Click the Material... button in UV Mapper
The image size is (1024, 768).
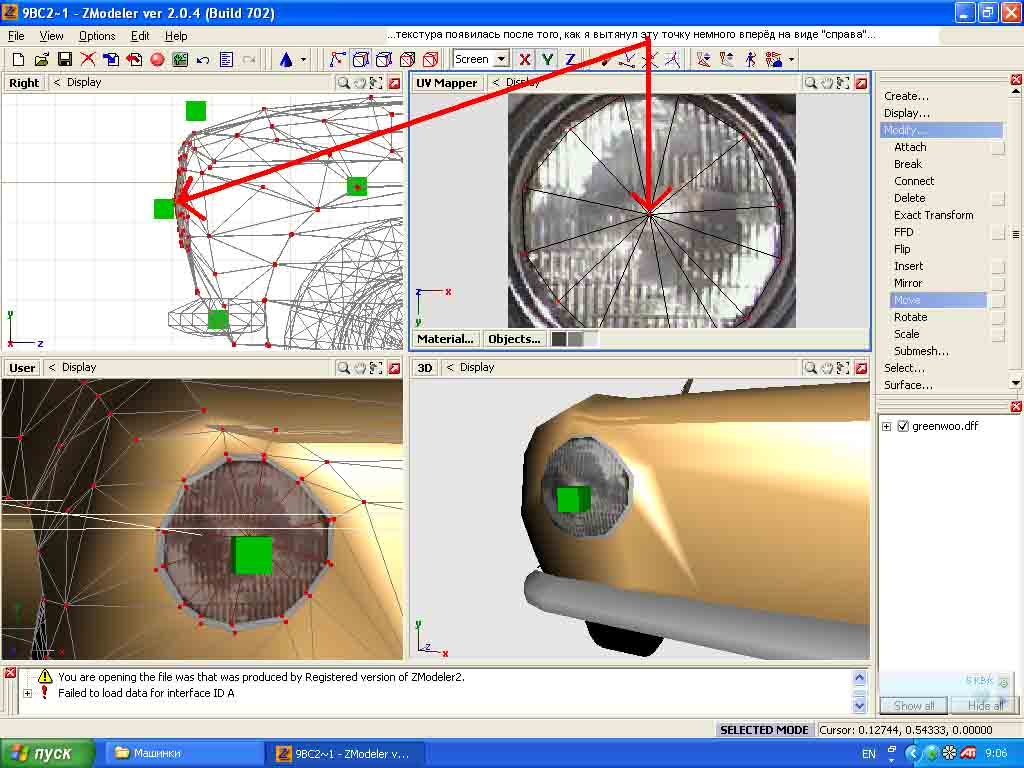pos(445,339)
